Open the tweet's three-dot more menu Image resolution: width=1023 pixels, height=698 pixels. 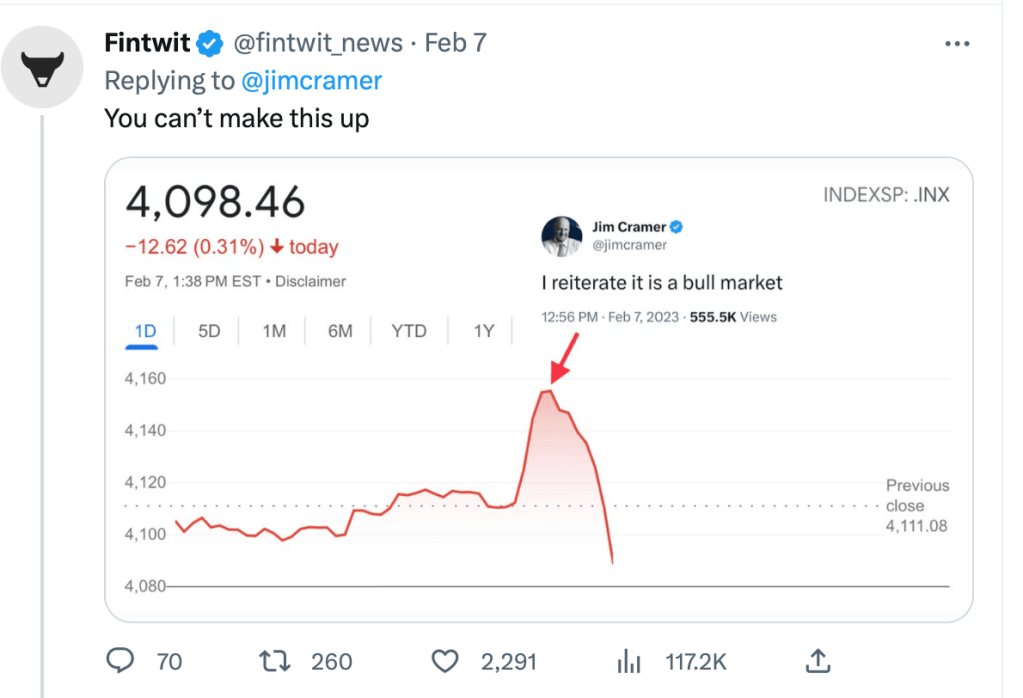click(957, 44)
